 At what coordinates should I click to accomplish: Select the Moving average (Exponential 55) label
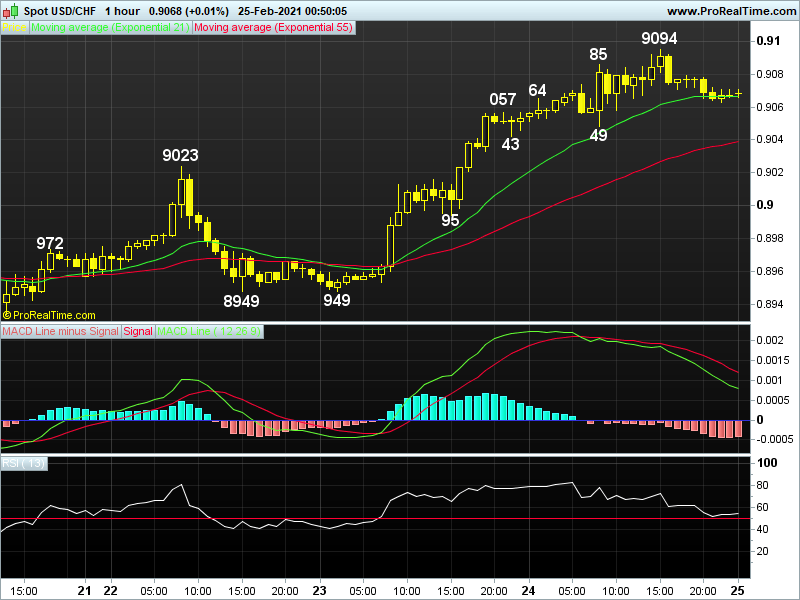[273, 28]
